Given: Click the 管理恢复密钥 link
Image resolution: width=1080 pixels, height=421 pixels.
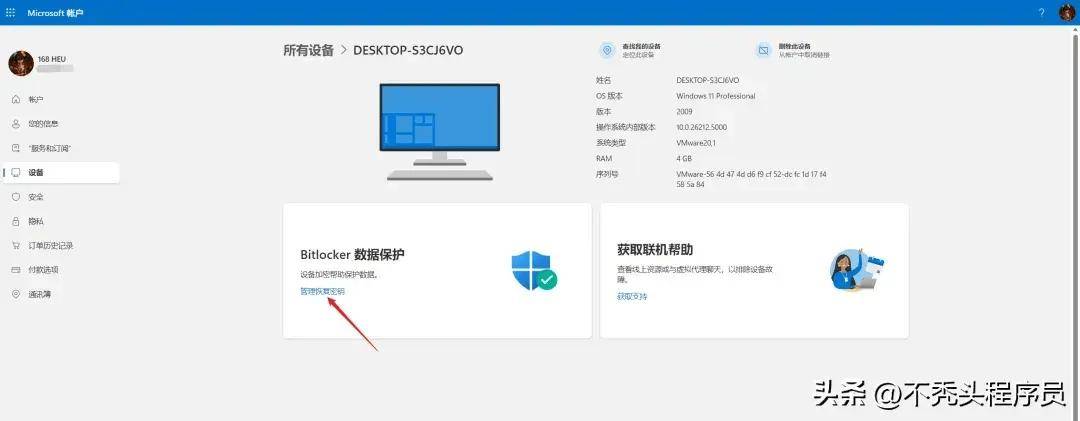Looking at the screenshot, I should click(322, 292).
